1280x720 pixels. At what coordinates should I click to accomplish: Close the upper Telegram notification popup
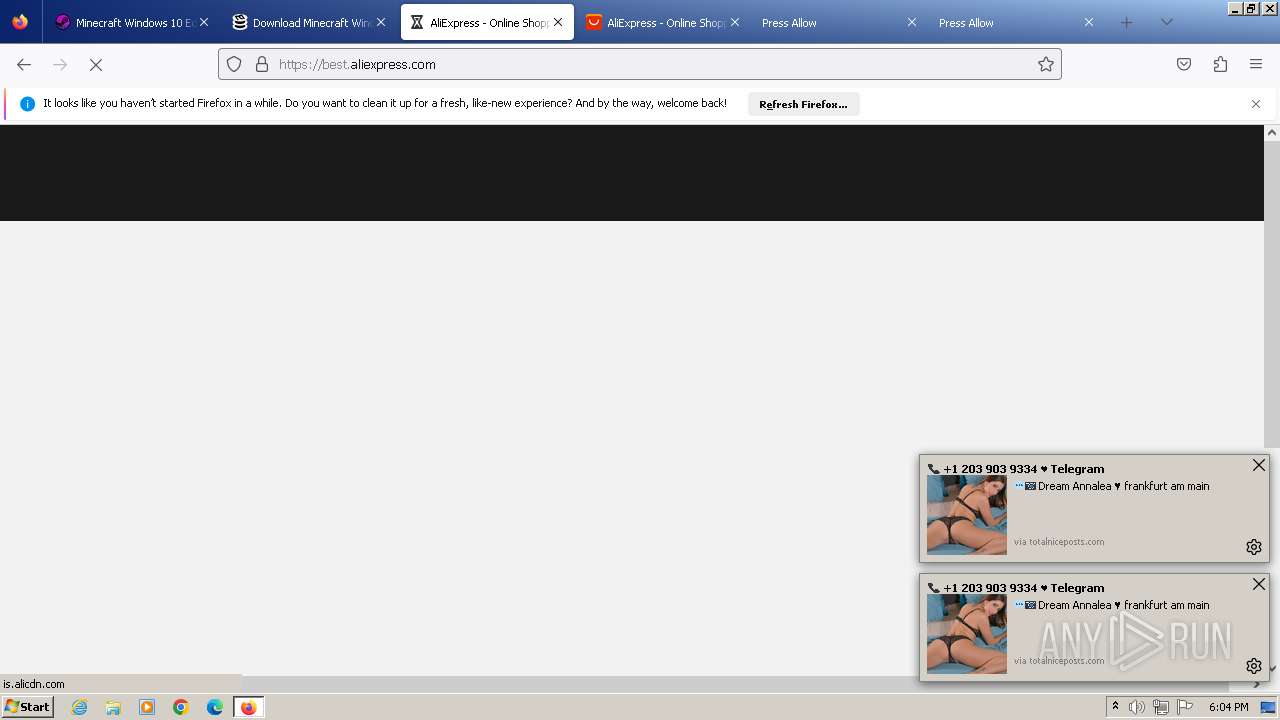pos(1259,465)
